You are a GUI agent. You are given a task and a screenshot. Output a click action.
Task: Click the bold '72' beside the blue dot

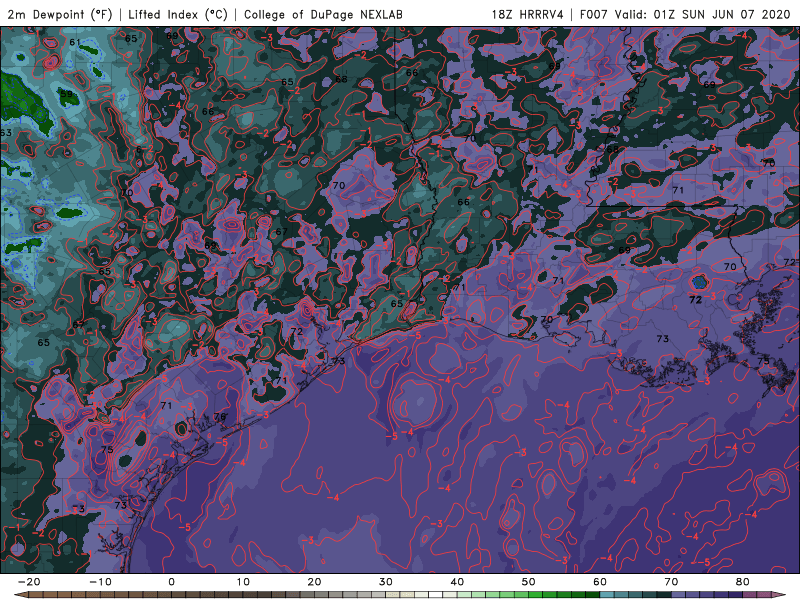695,300
